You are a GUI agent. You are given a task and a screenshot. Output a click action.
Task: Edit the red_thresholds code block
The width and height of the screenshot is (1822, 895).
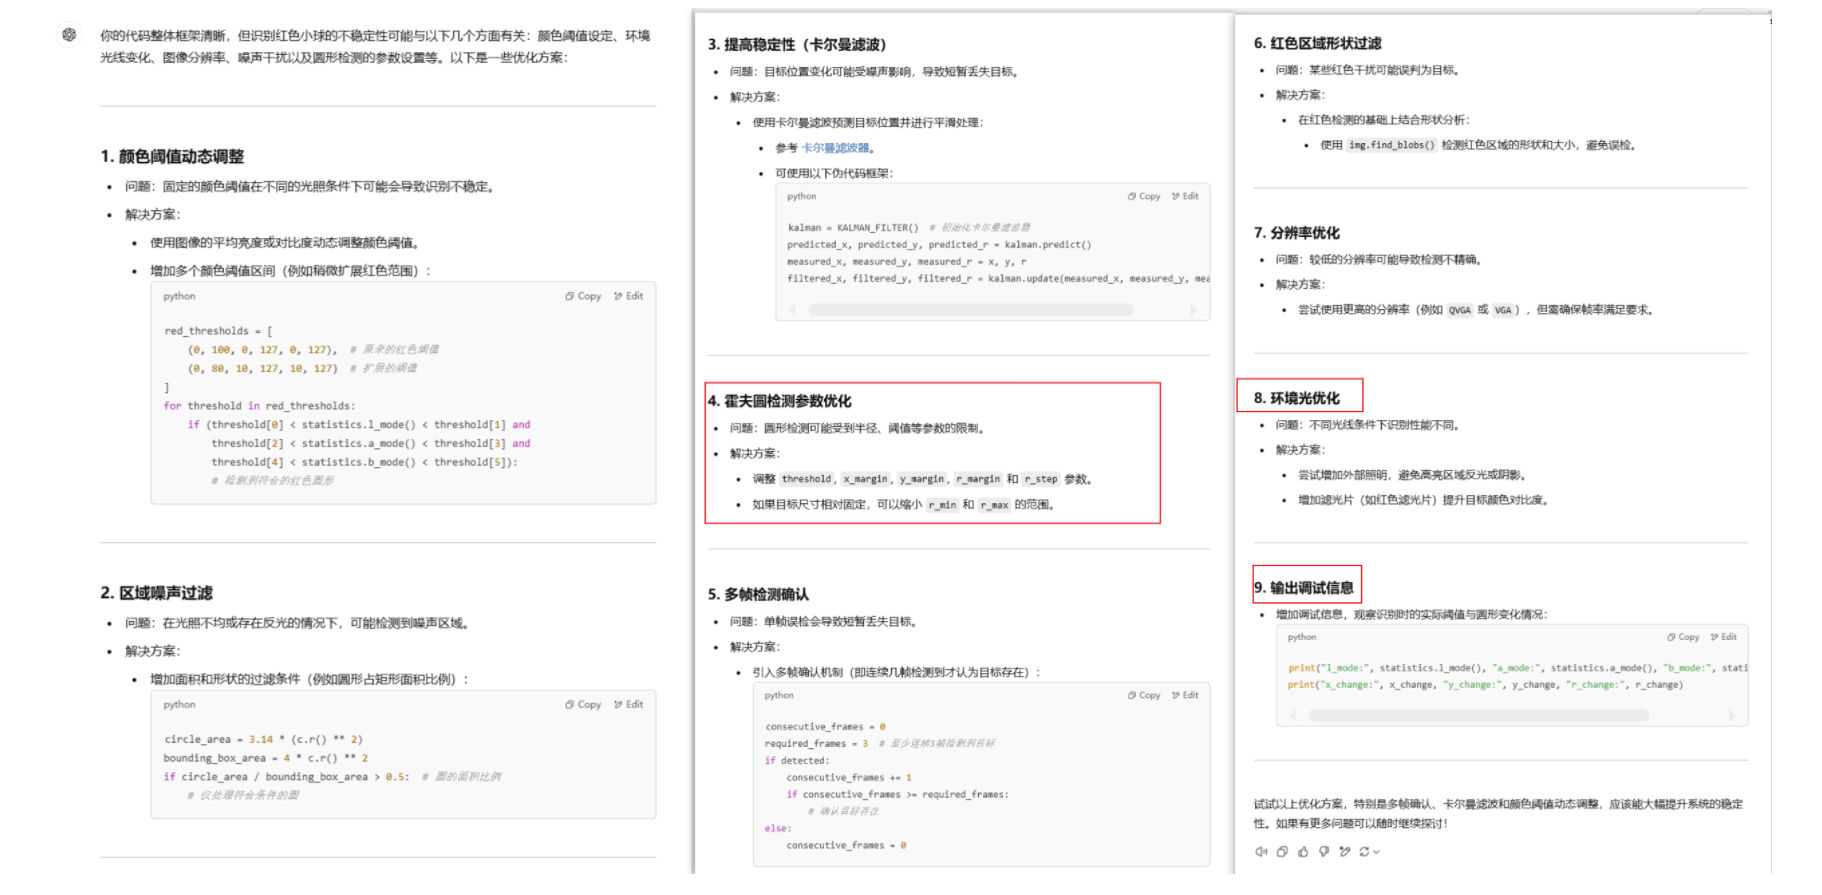629,296
